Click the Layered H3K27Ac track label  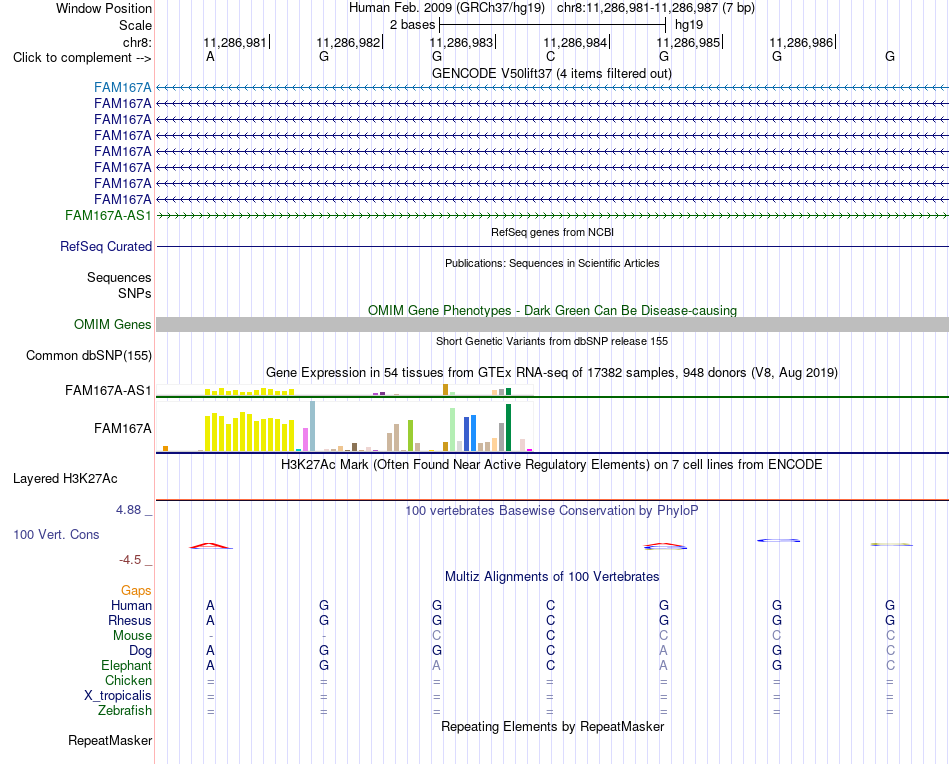pyautogui.click(x=65, y=479)
